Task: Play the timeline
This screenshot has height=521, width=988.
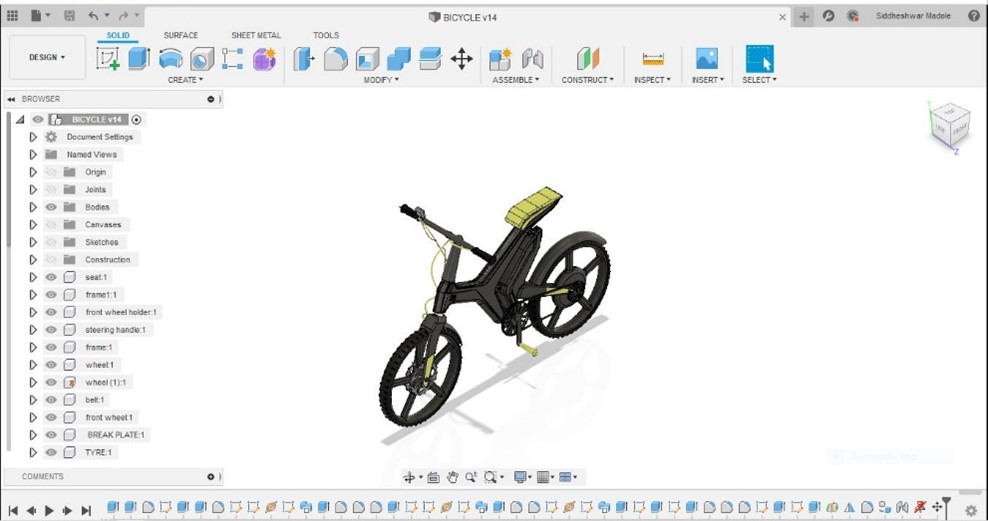Action: coord(49,510)
